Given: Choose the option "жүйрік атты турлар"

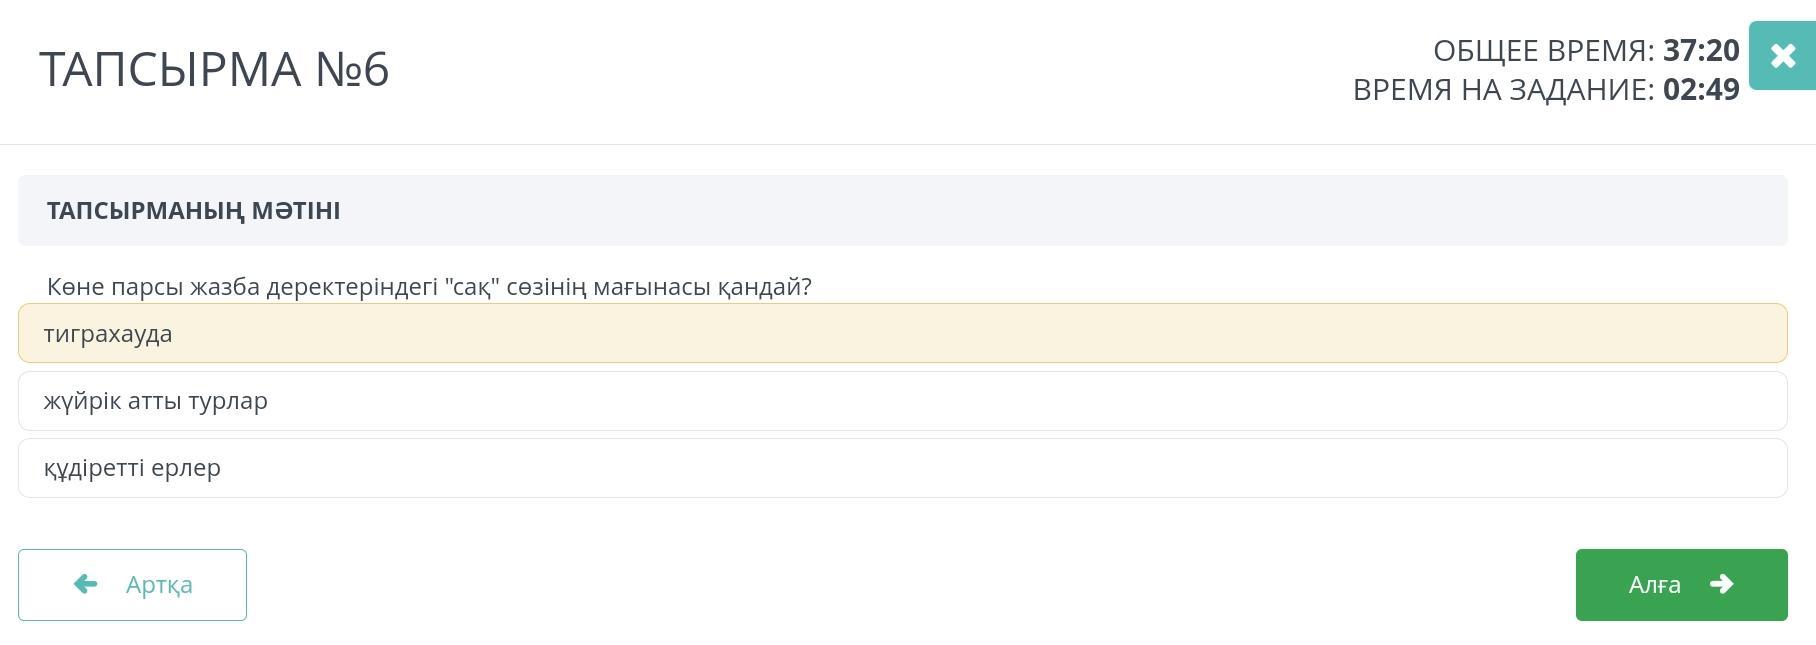Looking at the screenshot, I should 156,401.
